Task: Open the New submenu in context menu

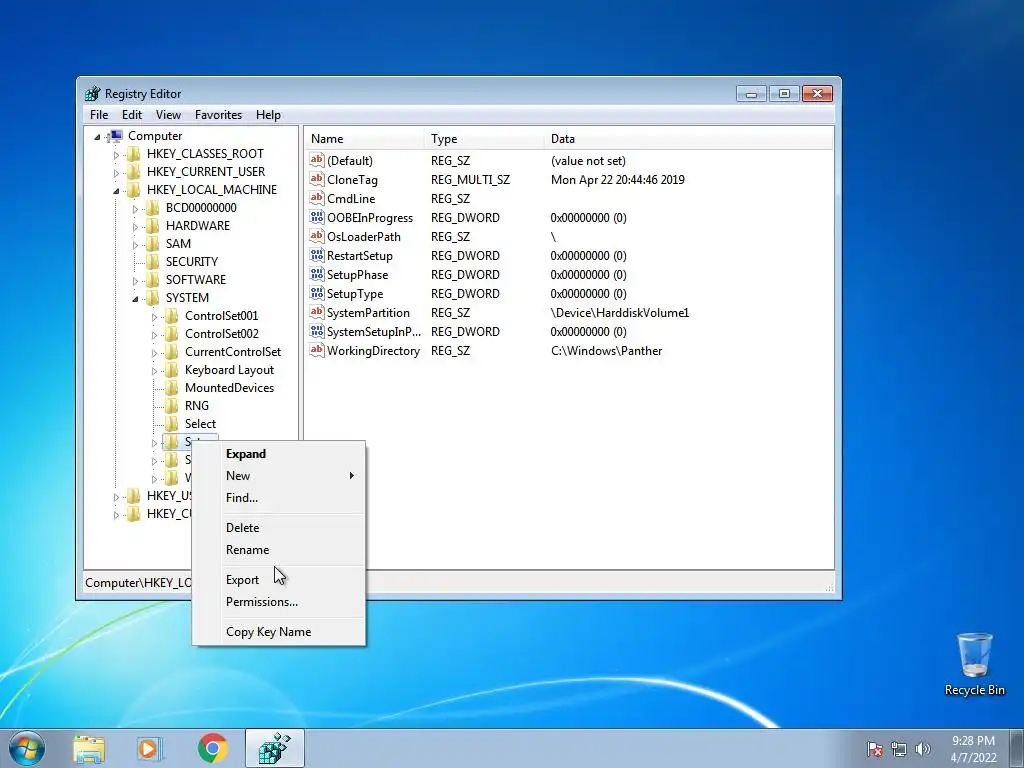Action: point(279,475)
